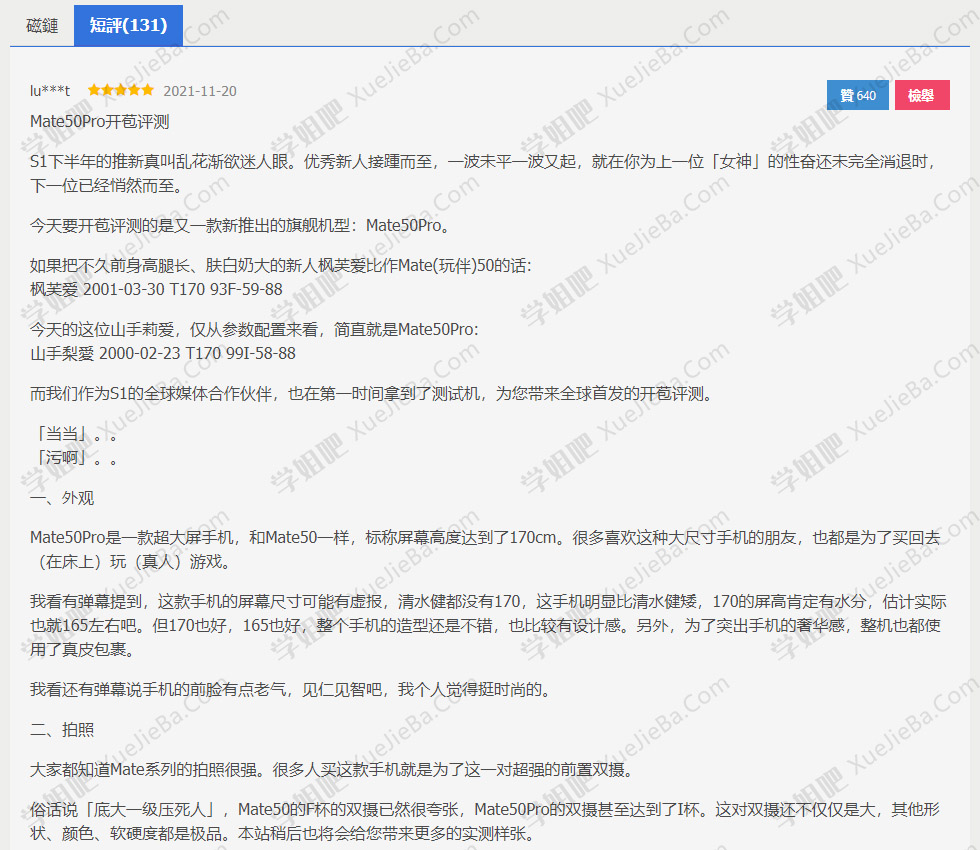Click the paragraph starting S1下半年的推新
Image resolution: width=980 pixels, height=850 pixels.
(484, 174)
